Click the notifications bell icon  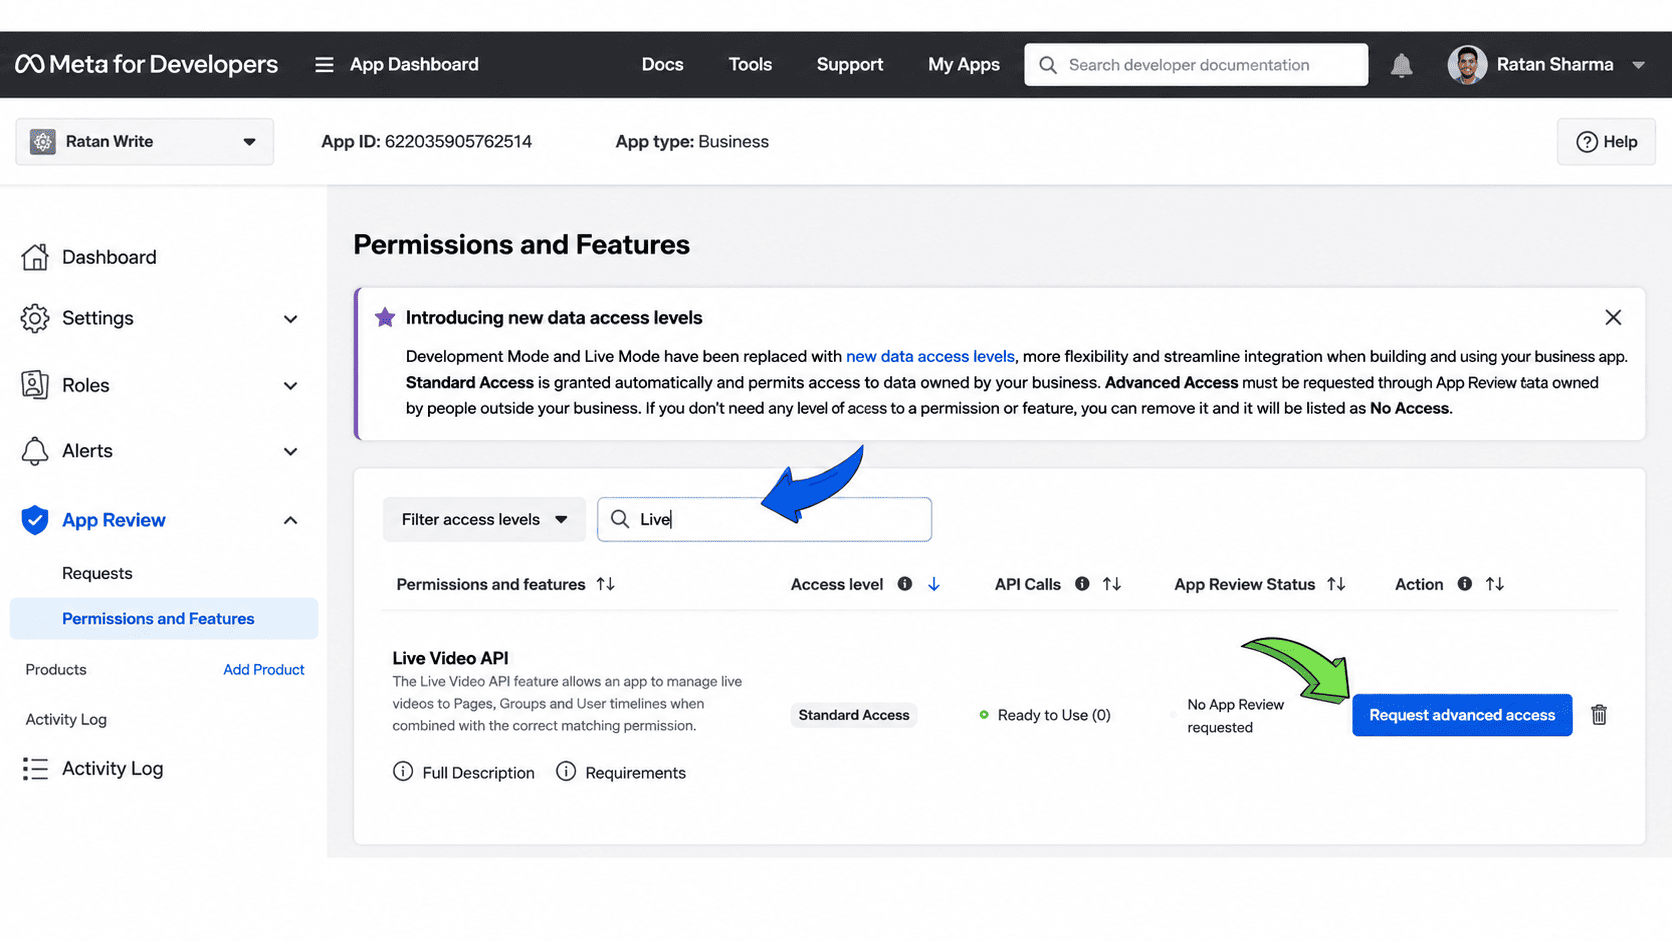(1401, 65)
